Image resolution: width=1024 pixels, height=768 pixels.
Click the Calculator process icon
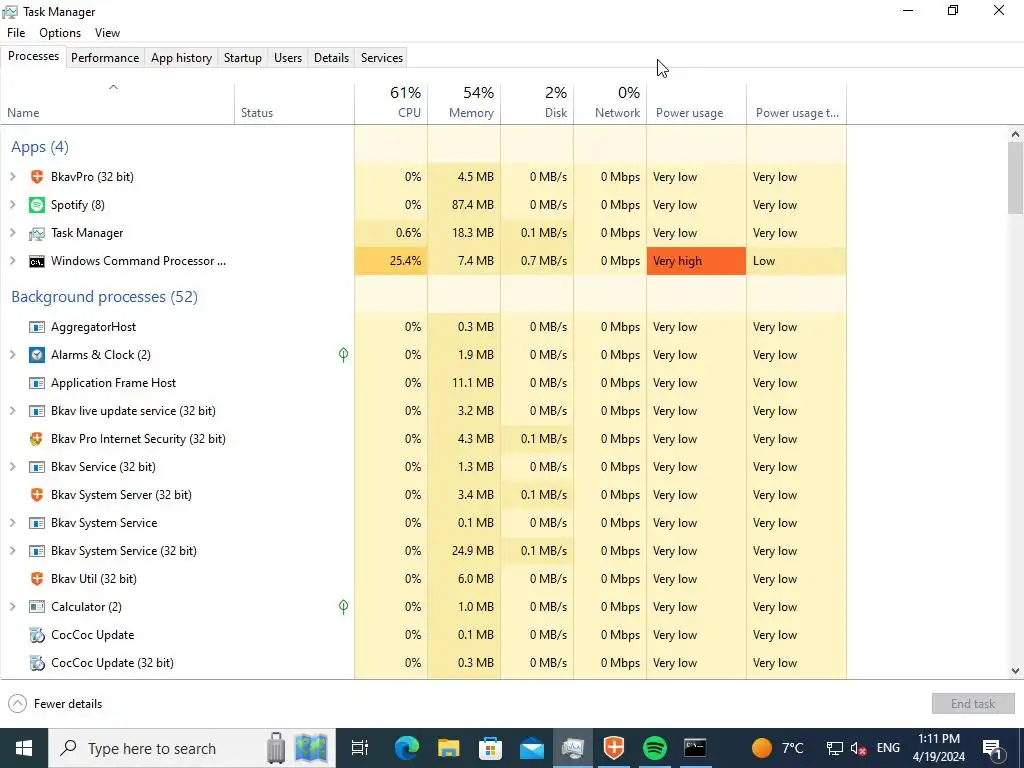(x=37, y=607)
